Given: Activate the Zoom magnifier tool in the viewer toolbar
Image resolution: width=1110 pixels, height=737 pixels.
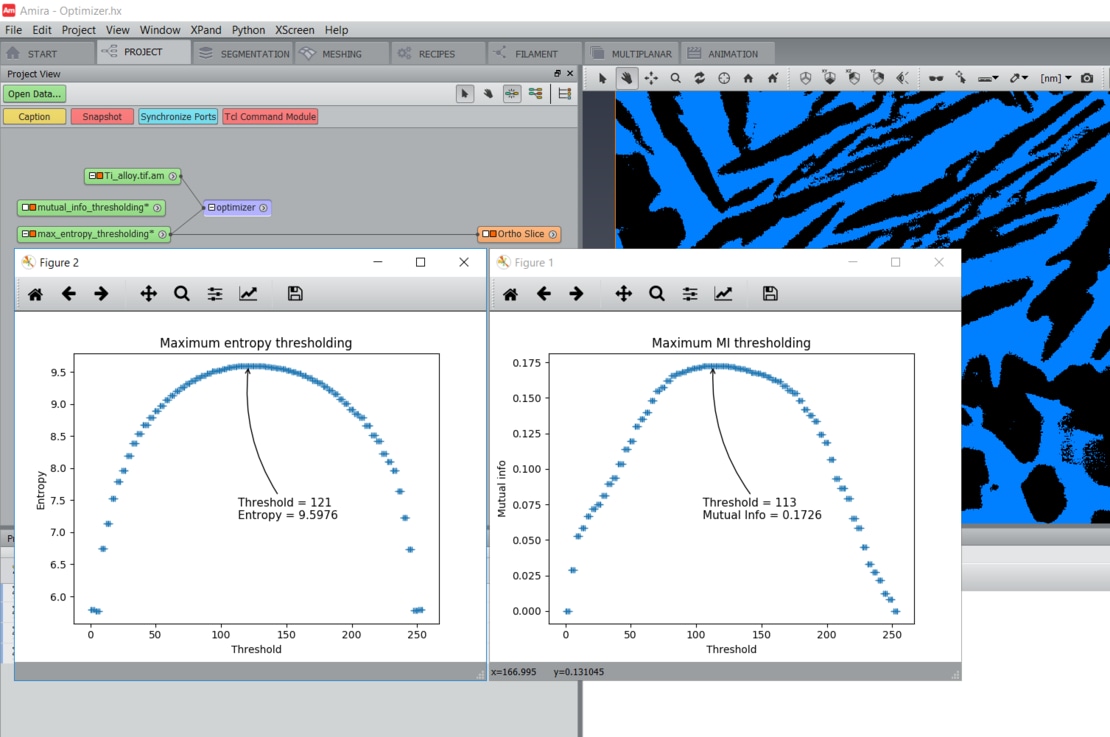Looking at the screenshot, I should (x=675, y=77).
